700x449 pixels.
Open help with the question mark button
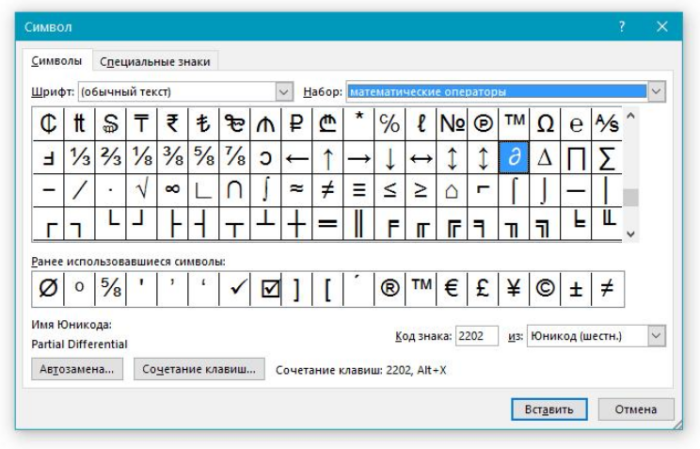pyautogui.click(x=622, y=27)
